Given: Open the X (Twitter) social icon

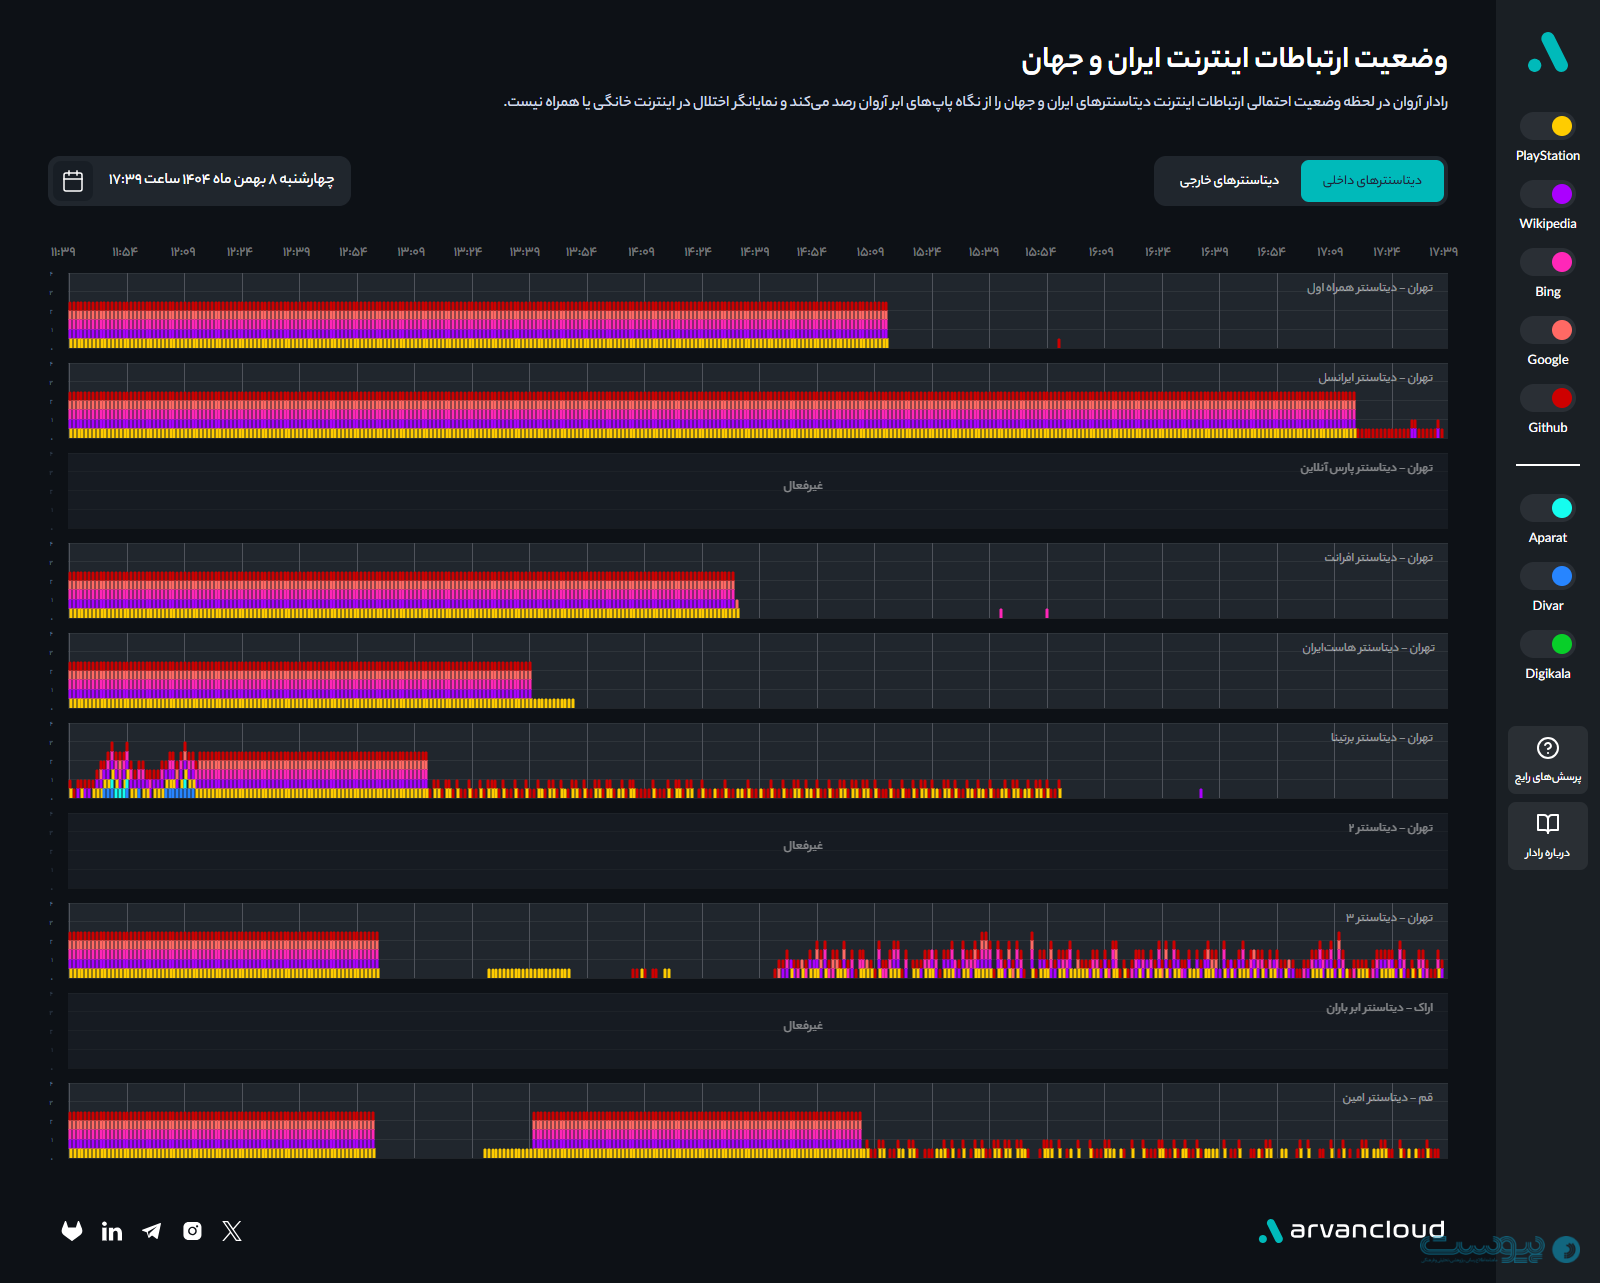Looking at the screenshot, I should 232,1231.
